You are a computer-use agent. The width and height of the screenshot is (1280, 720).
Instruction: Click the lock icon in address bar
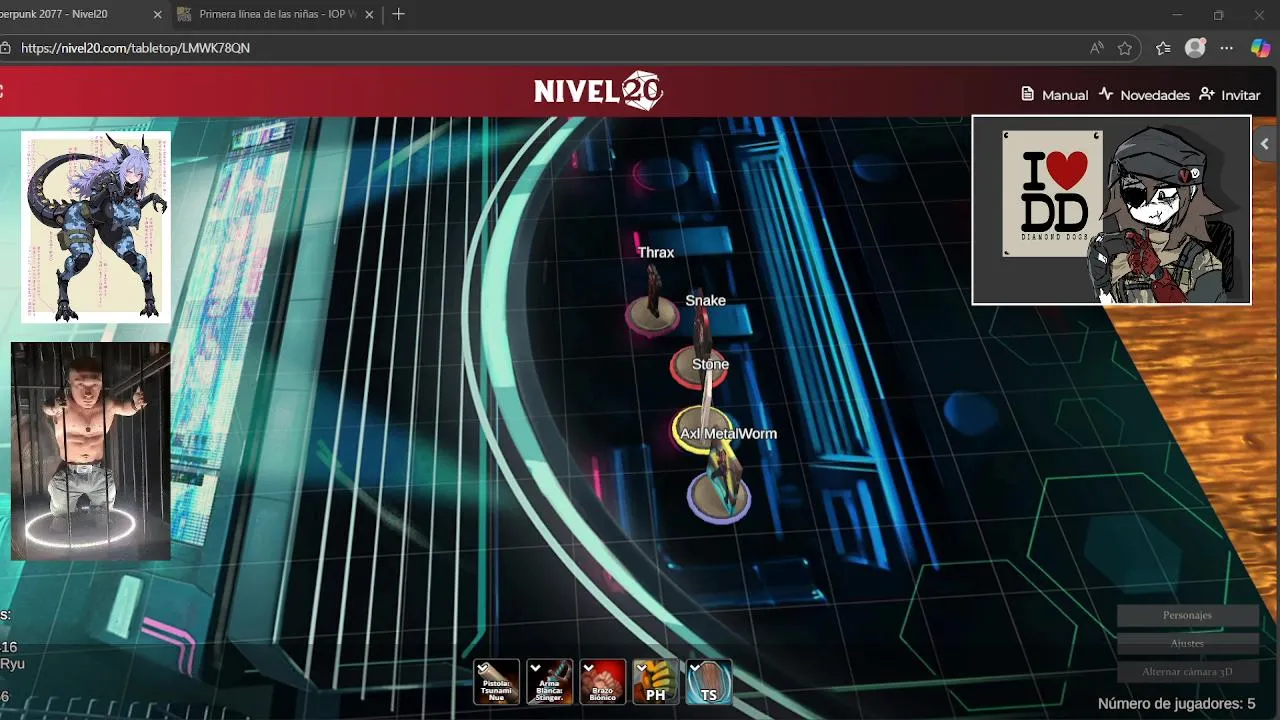[x=5, y=48]
